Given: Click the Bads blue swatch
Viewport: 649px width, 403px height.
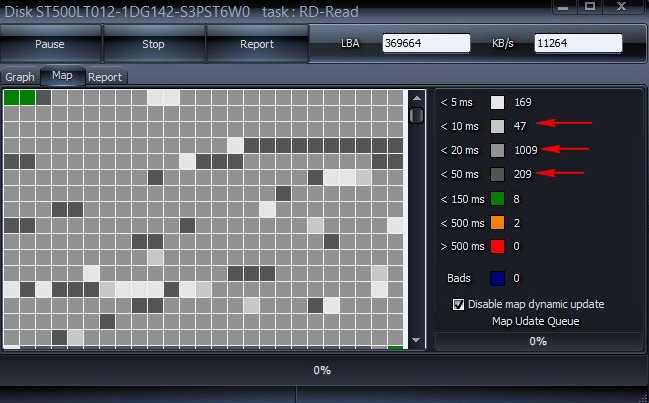Looking at the screenshot, I should point(498,278).
